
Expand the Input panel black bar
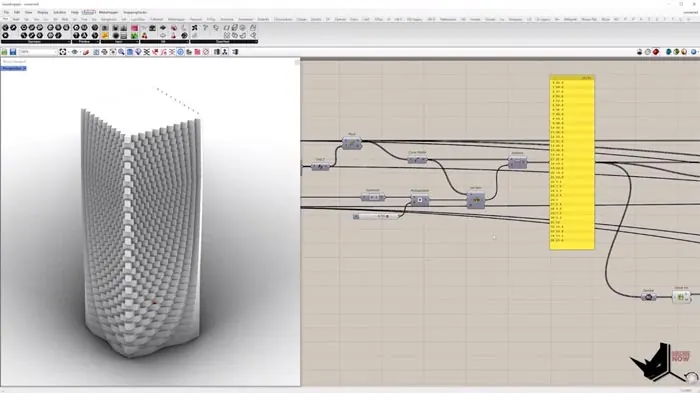(119, 42)
